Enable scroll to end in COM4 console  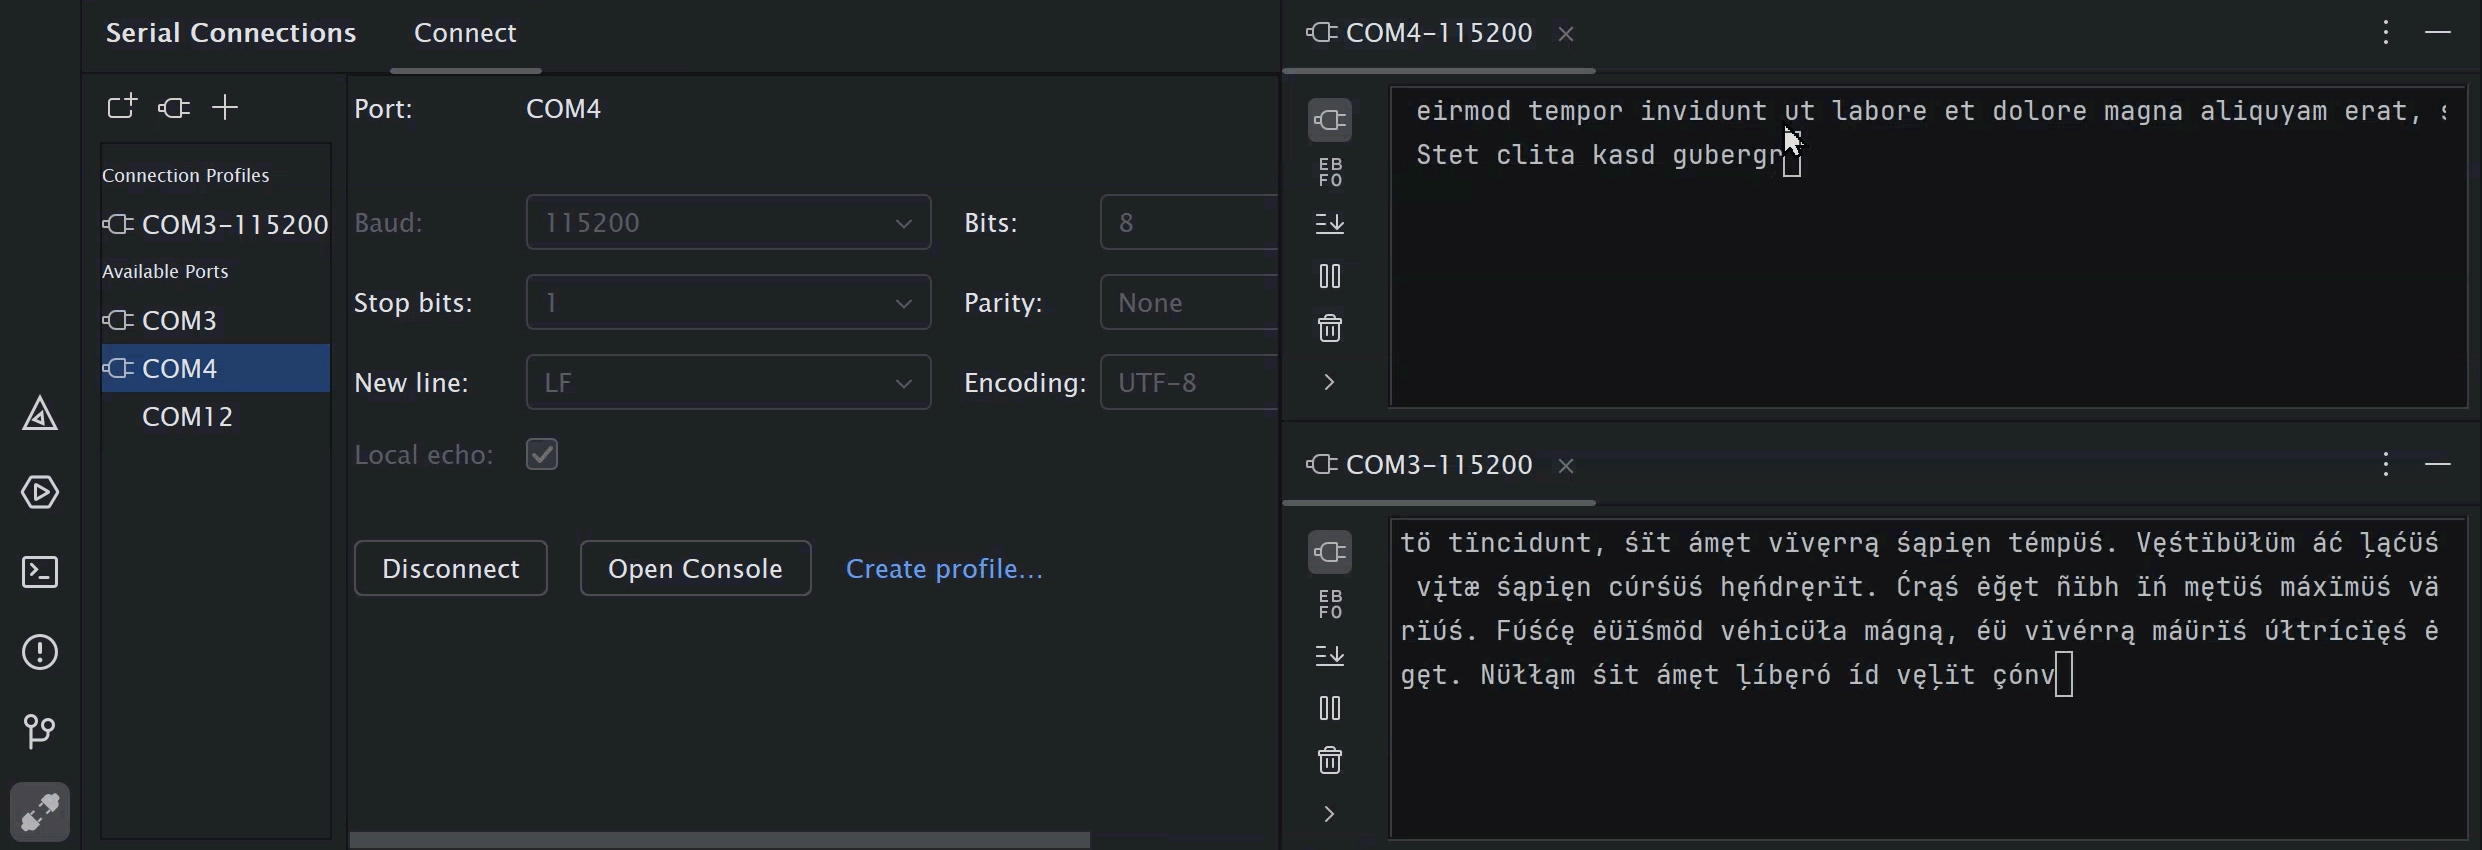[x=1330, y=224]
